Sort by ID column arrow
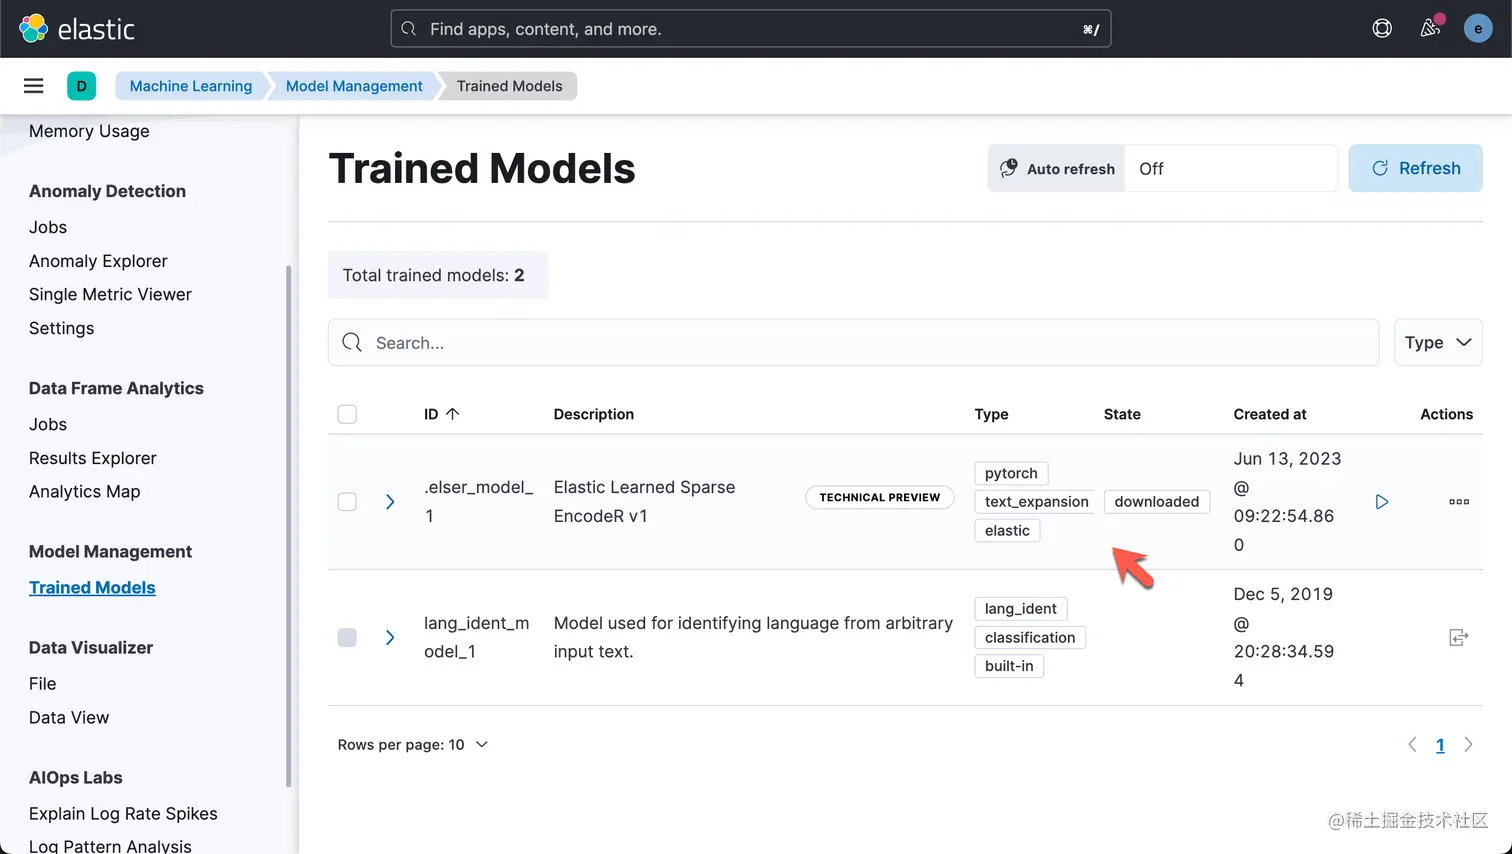 point(453,414)
